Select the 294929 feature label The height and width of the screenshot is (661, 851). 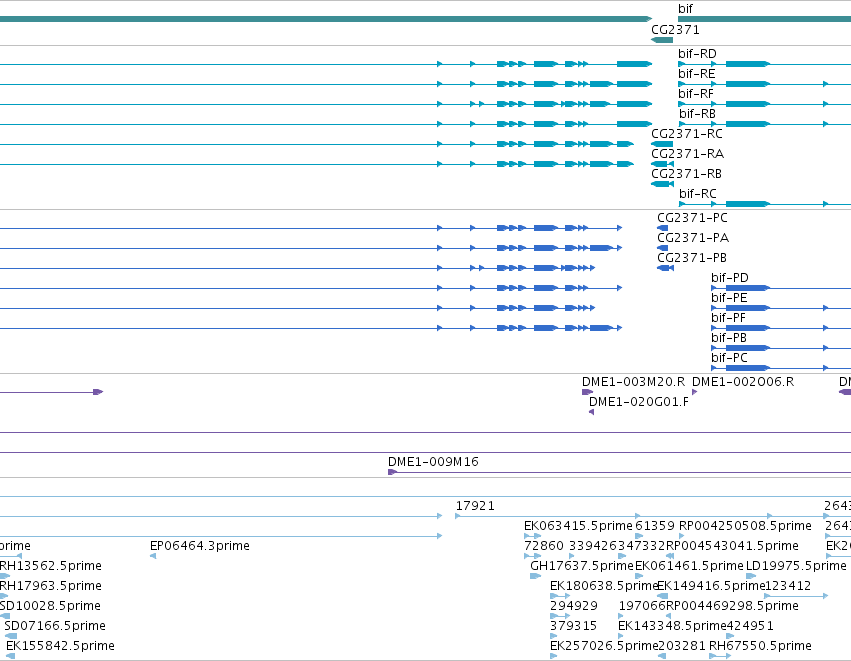pyautogui.click(x=574, y=606)
